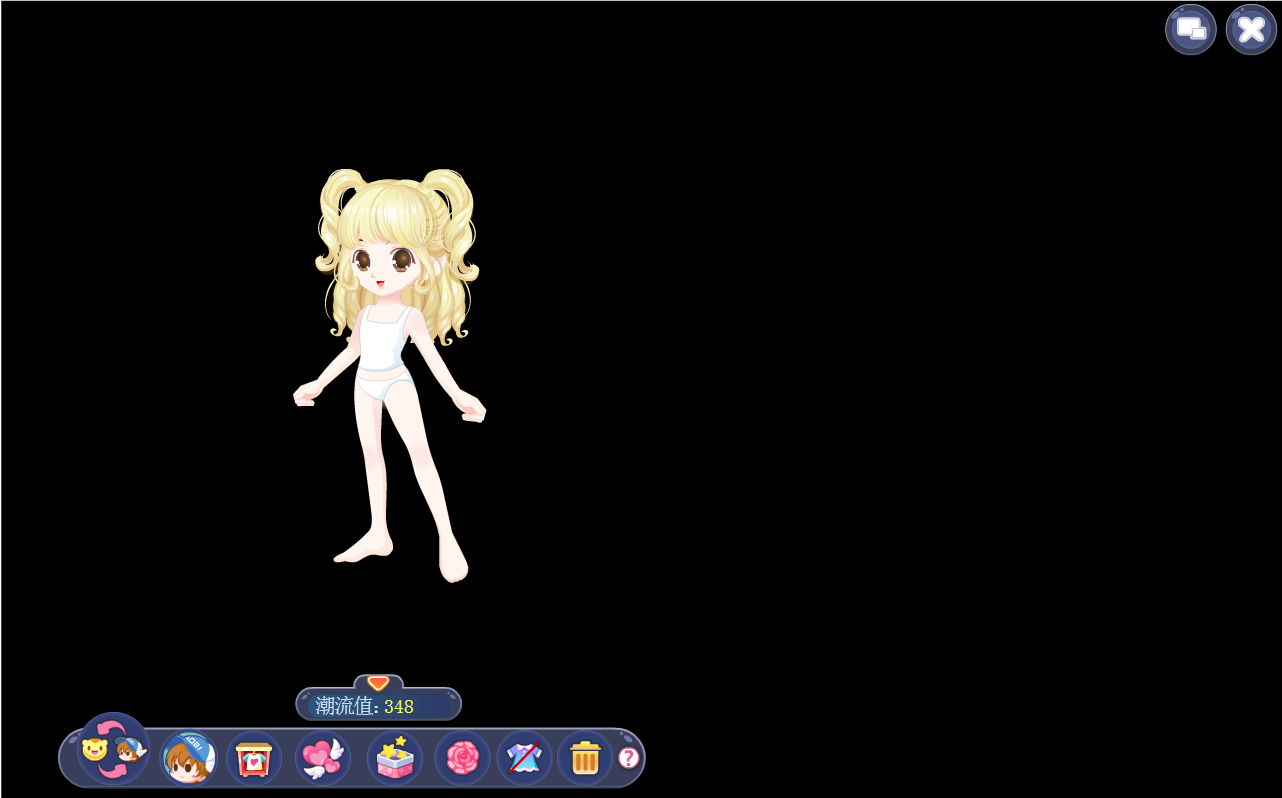The width and height of the screenshot is (1282, 798).
Task: Click the winged pink hearts icon
Action: (x=322, y=758)
